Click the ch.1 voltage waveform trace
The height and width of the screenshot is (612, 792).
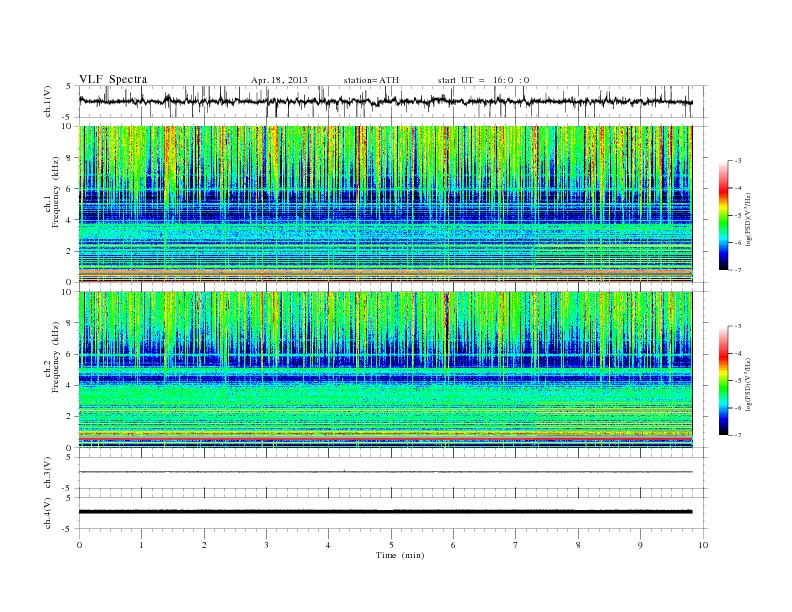(385, 101)
